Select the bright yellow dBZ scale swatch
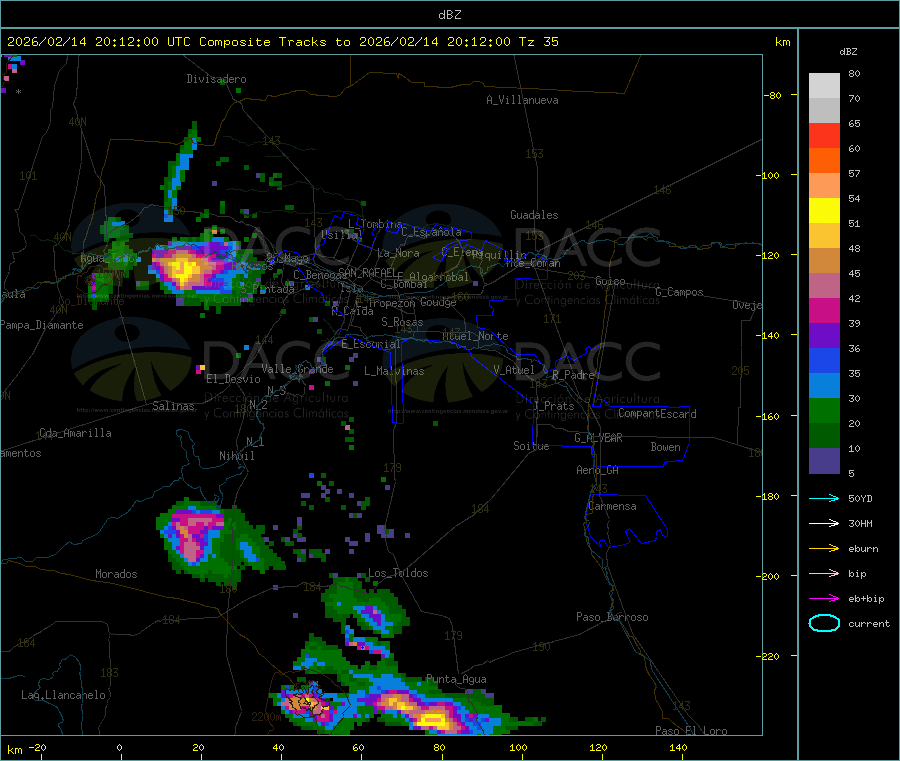Image resolution: width=900 pixels, height=761 pixels. point(824,211)
